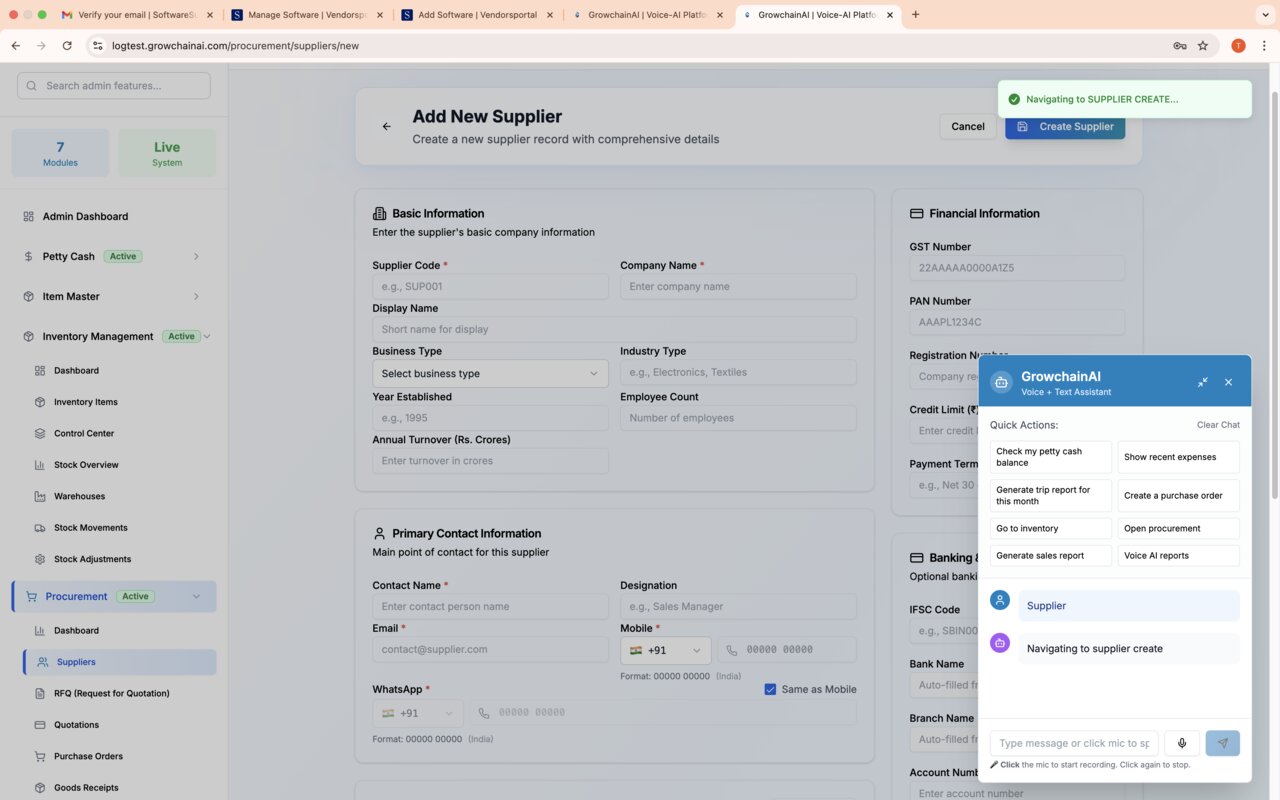Open the browser tab search dropdown
Viewport: 1280px width, 800px height.
click(x=1265, y=15)
